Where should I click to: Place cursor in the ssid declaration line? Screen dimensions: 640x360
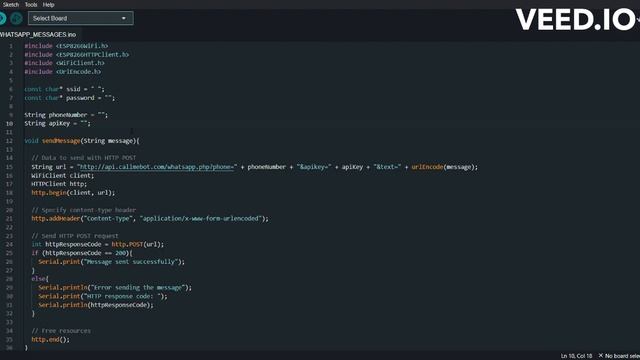pyautogui.click(x=64, y=89)
